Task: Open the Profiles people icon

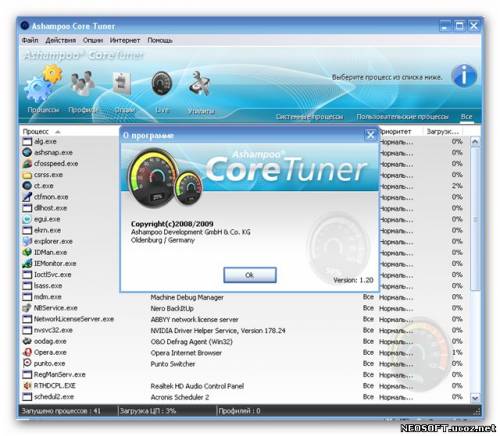Action: (x=83, y=83)
